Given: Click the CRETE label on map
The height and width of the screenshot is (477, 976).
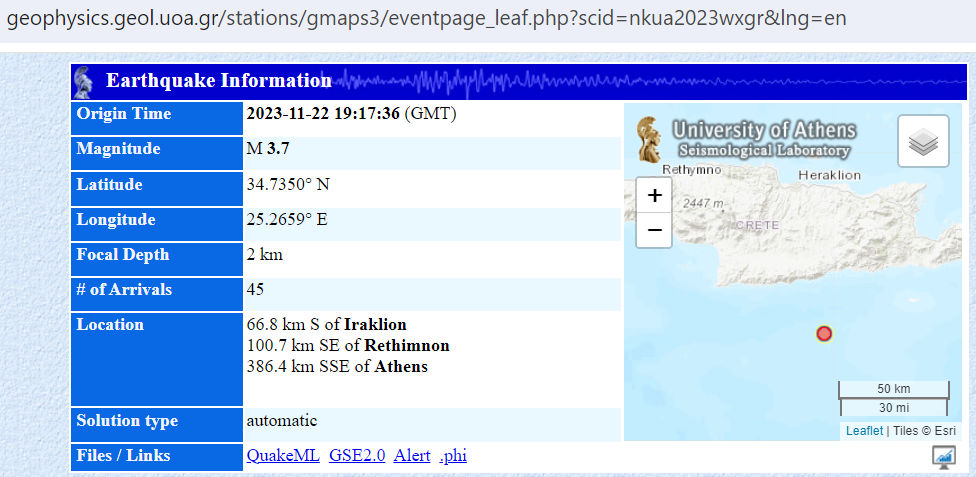Looking at the screenshot, I should [756, 226].
